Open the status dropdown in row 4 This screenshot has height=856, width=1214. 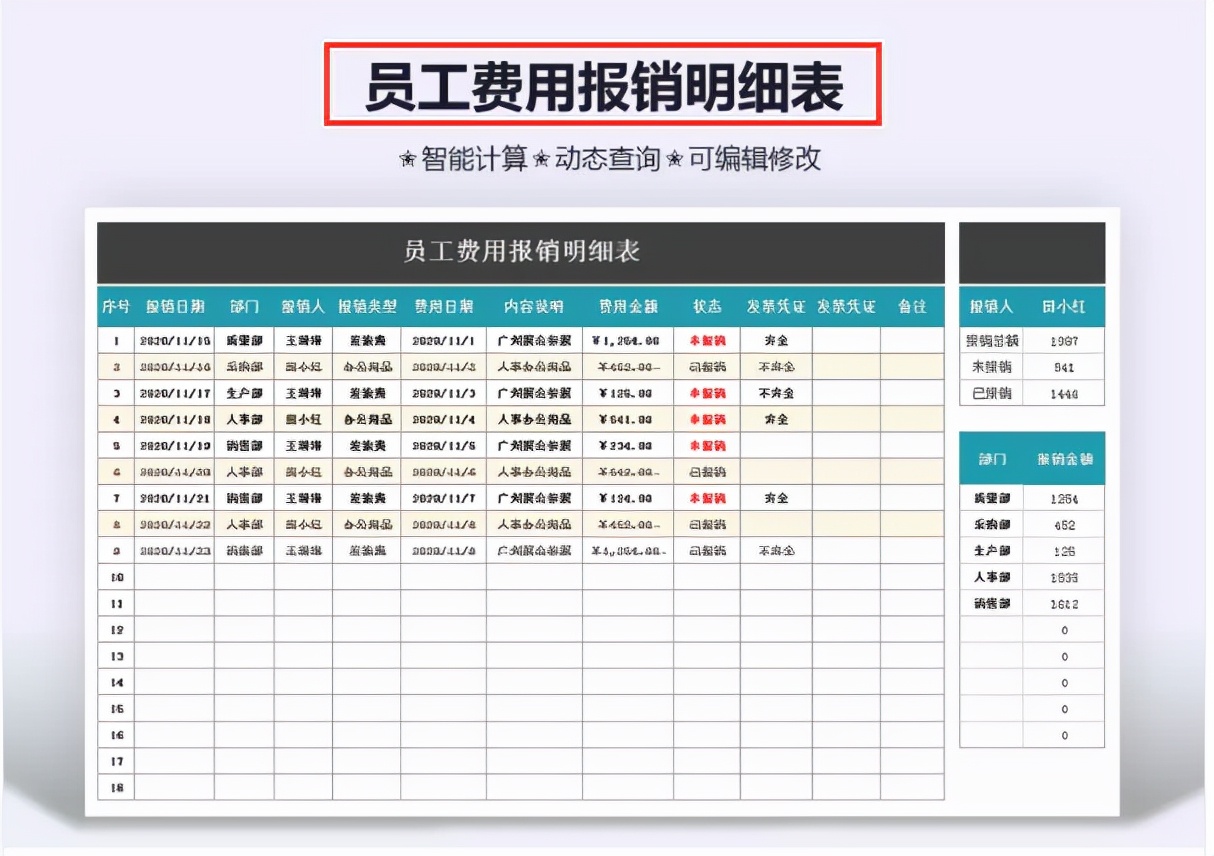pyautogui.click(x=707, y=419)
